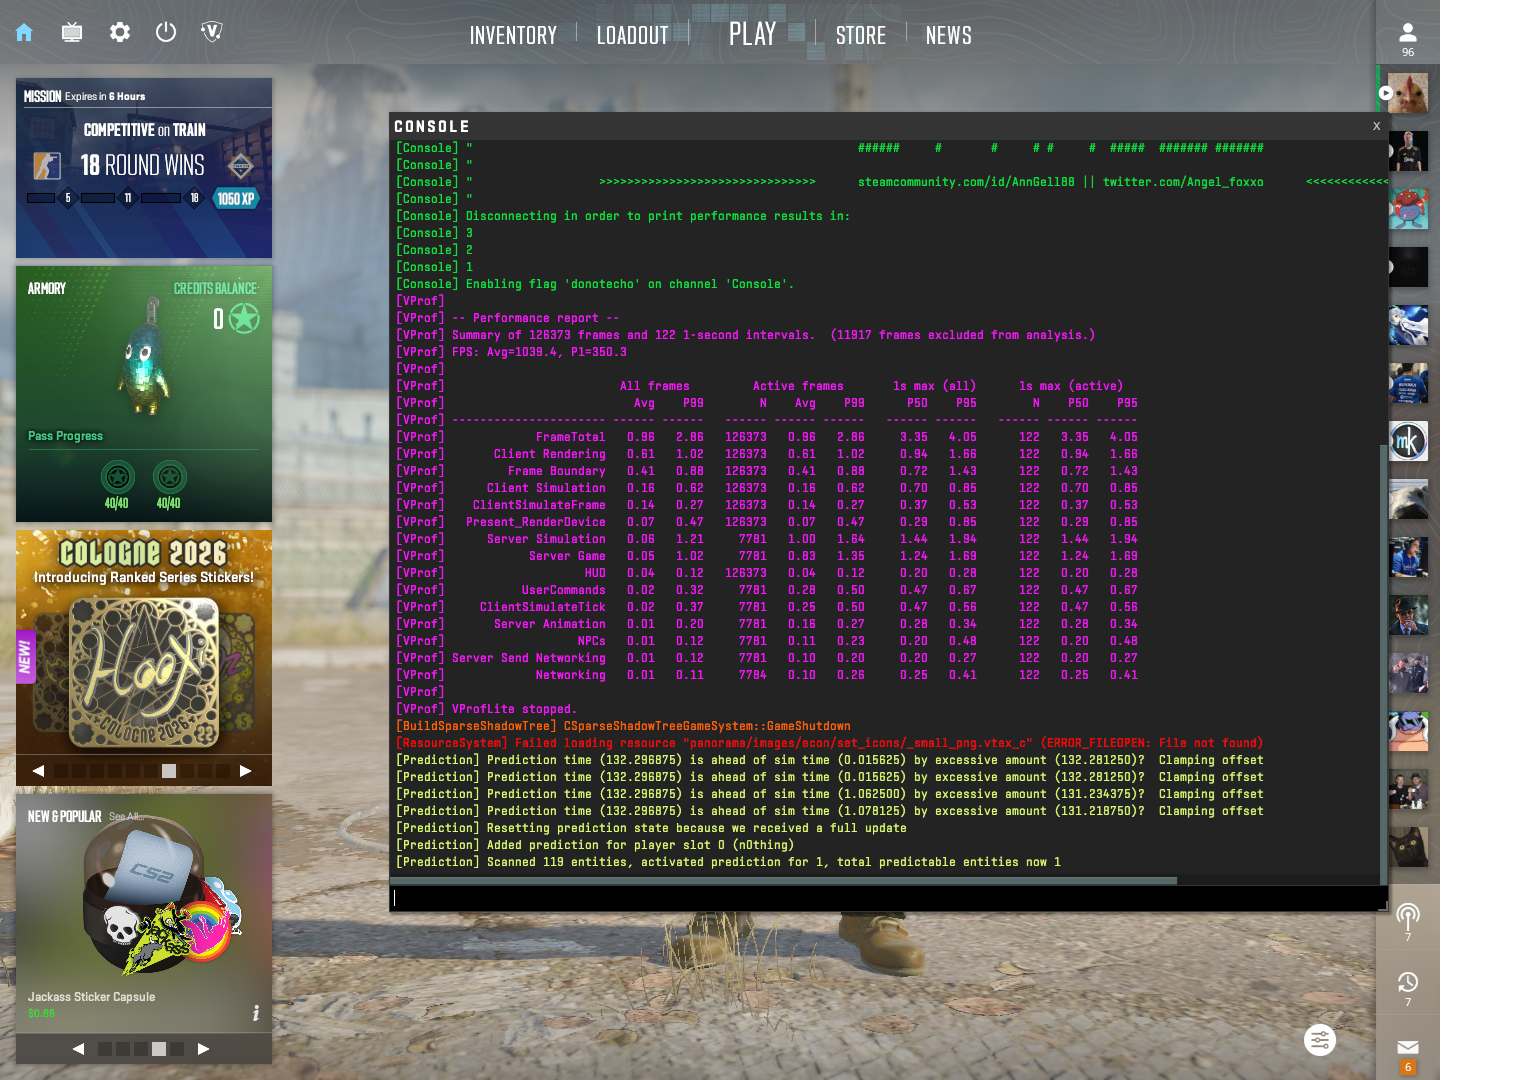Screen dimensions: 1536x1080
Task: Click the second 40/40 pass progress star
Action: (169, 477)
